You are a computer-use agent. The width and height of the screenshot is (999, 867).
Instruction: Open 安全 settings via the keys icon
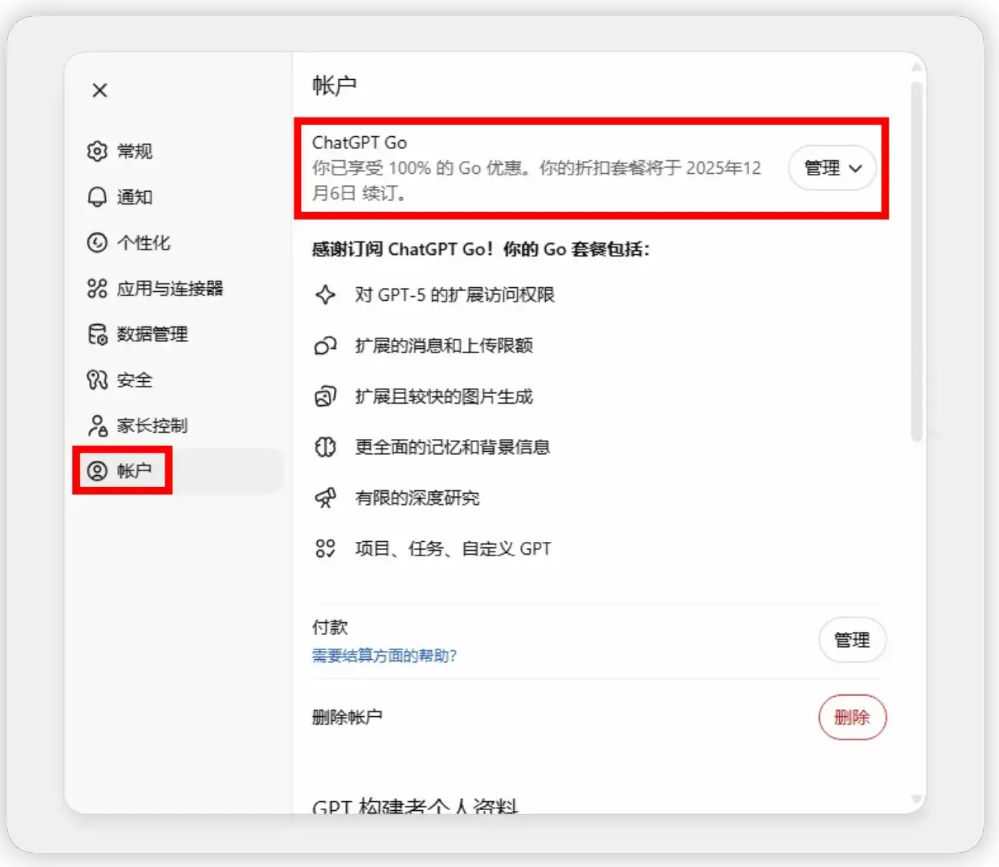point(97,380)
